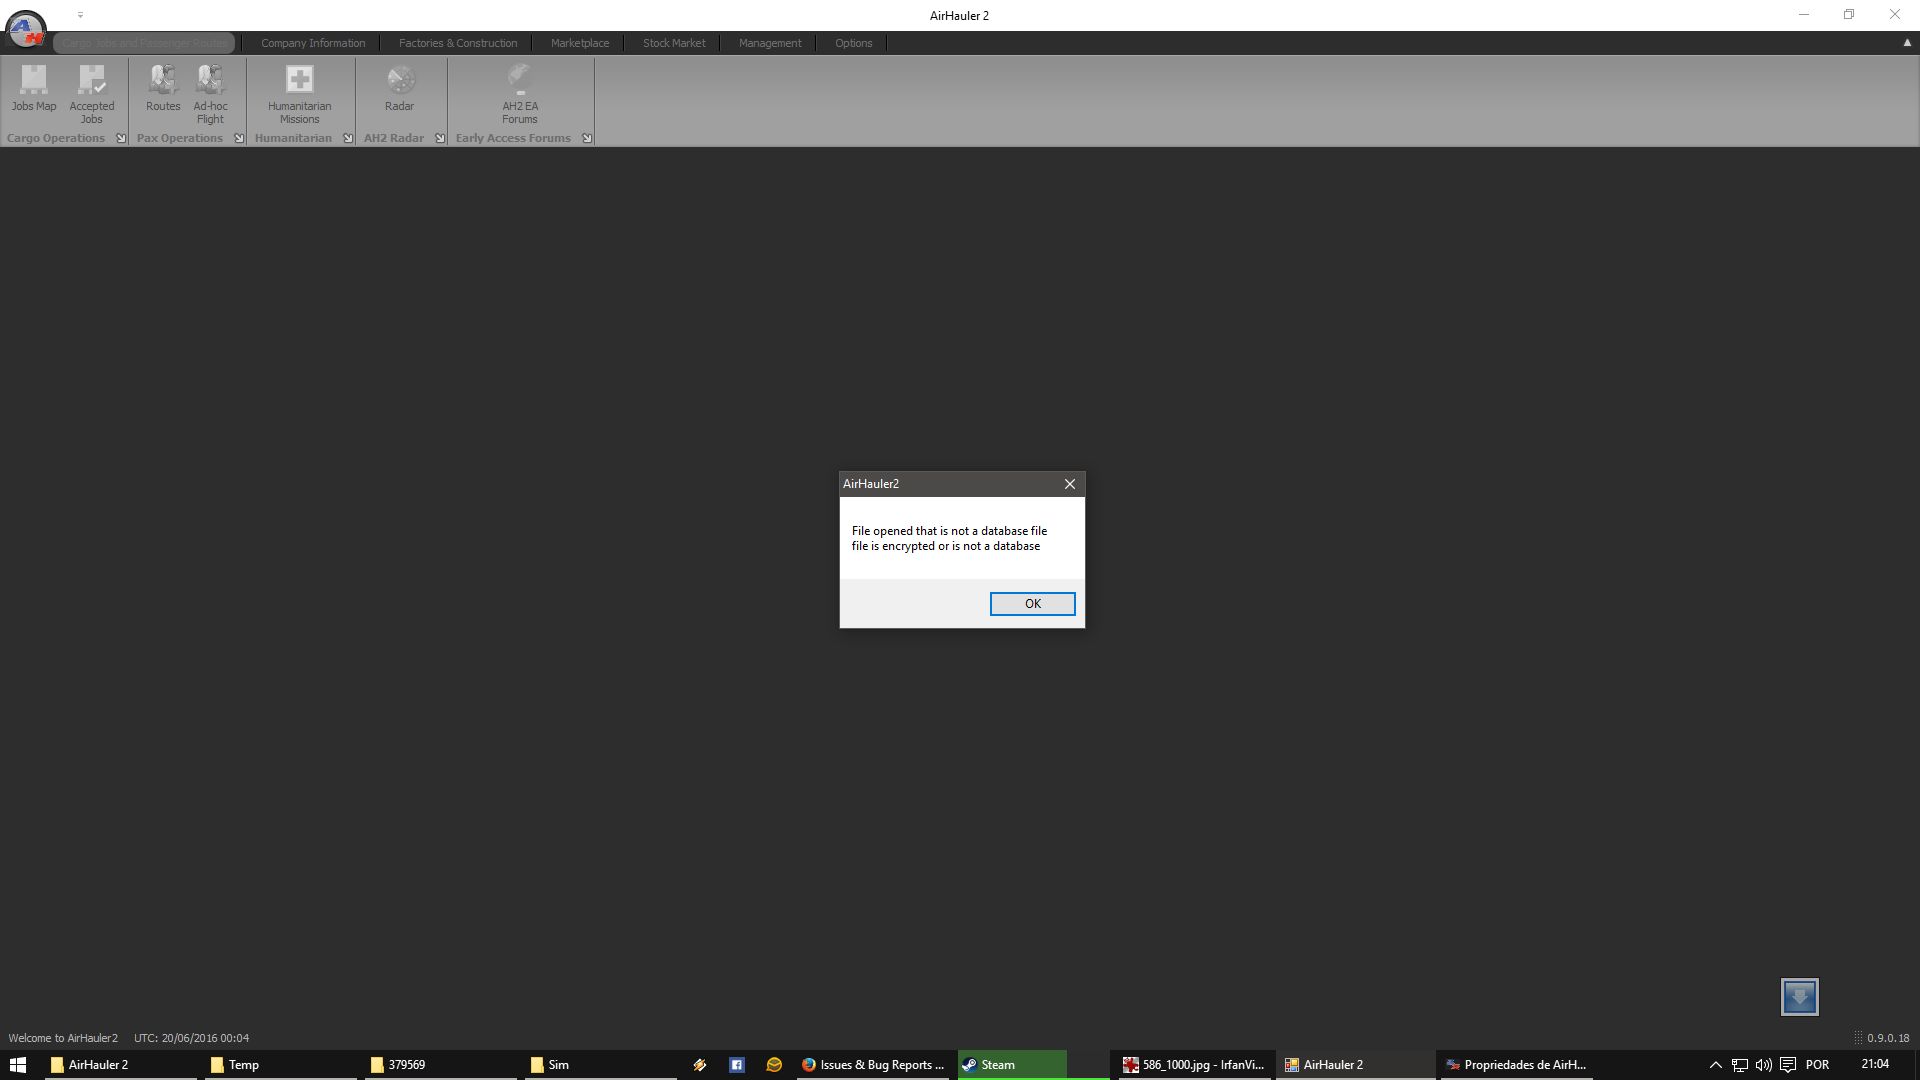This screenshot has width=1920, height=1080.
Task: Expand AH2 Radar group launcher
Action: click(440, 138)
